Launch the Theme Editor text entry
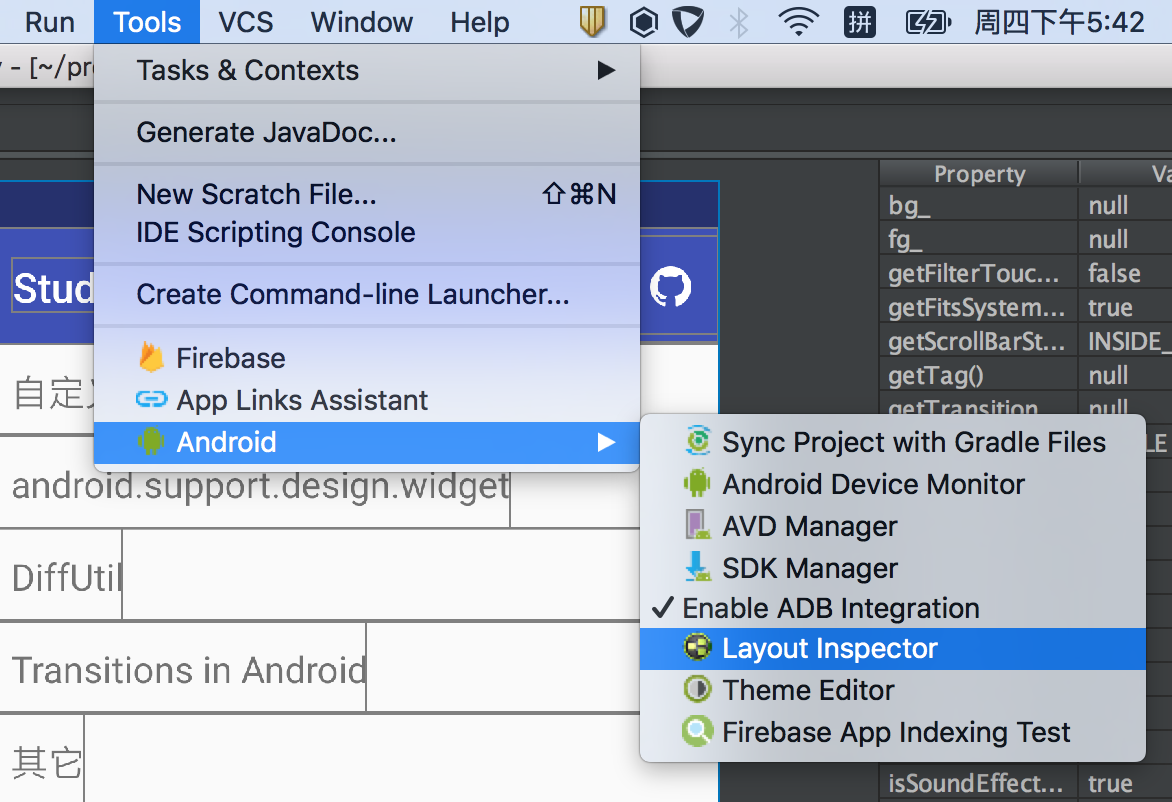This screenshot has height=802, width=1172. 808,690
